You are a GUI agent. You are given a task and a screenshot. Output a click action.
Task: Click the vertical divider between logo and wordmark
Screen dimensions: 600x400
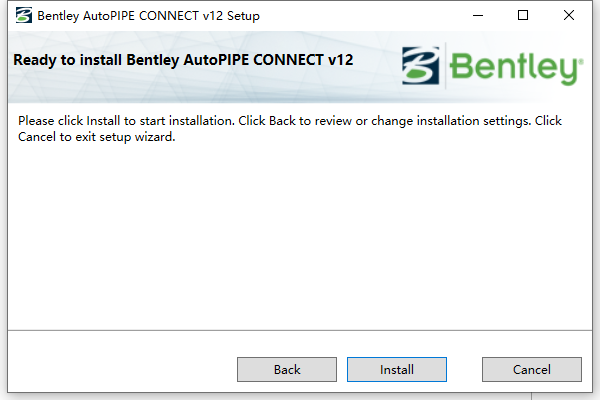445,66
